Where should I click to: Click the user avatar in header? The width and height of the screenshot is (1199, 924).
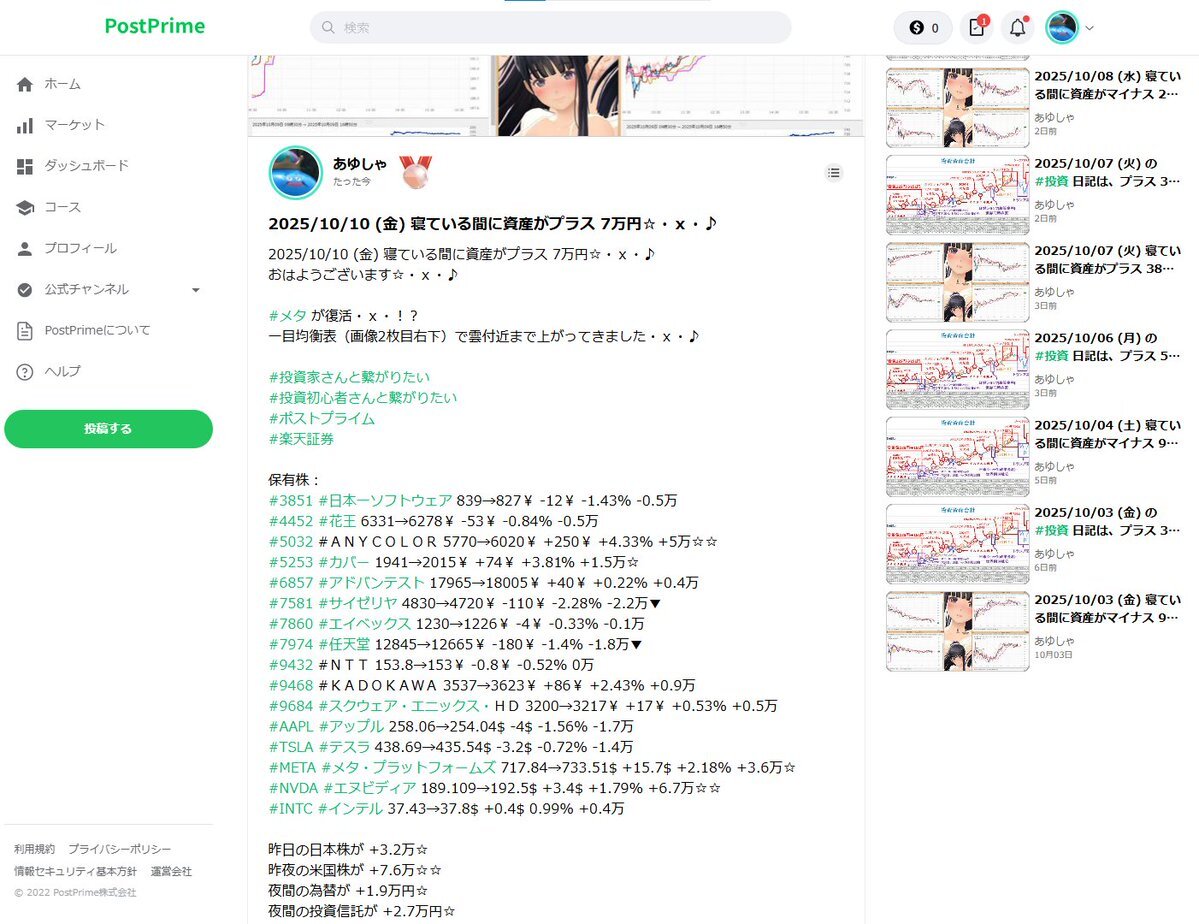(x=1062, y=28)
